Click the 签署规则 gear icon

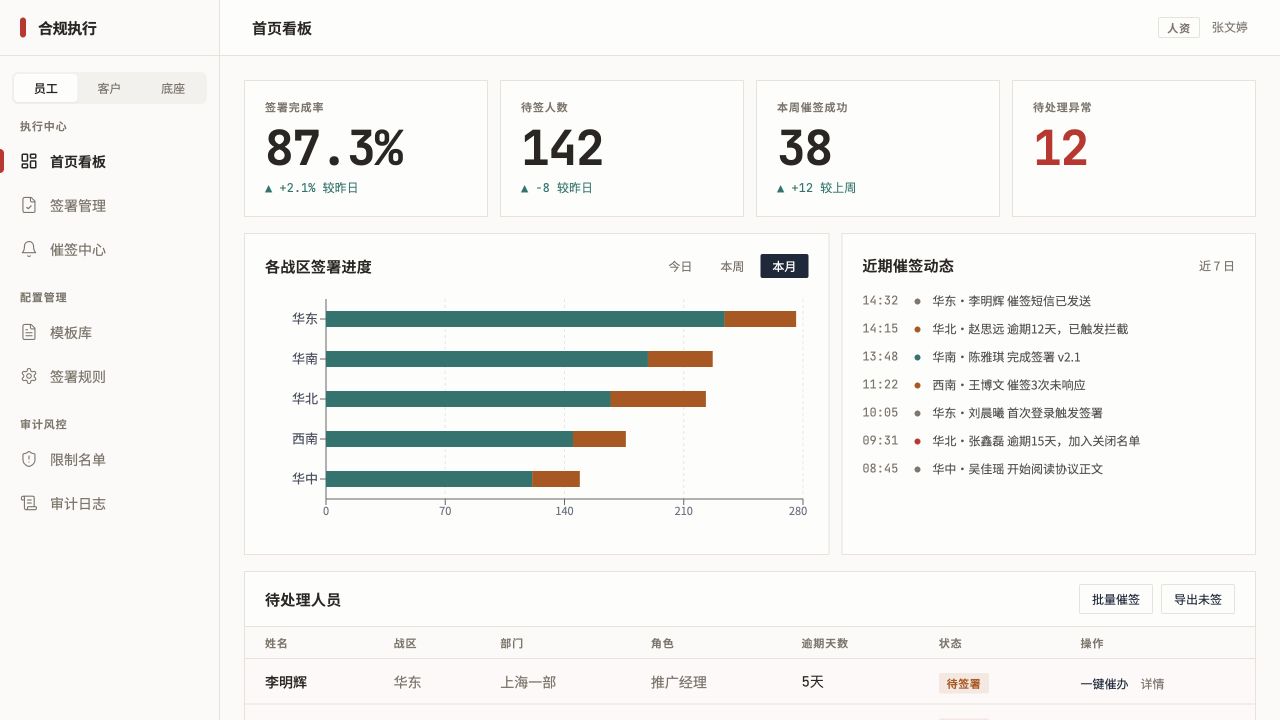click(x=29, y=376)
